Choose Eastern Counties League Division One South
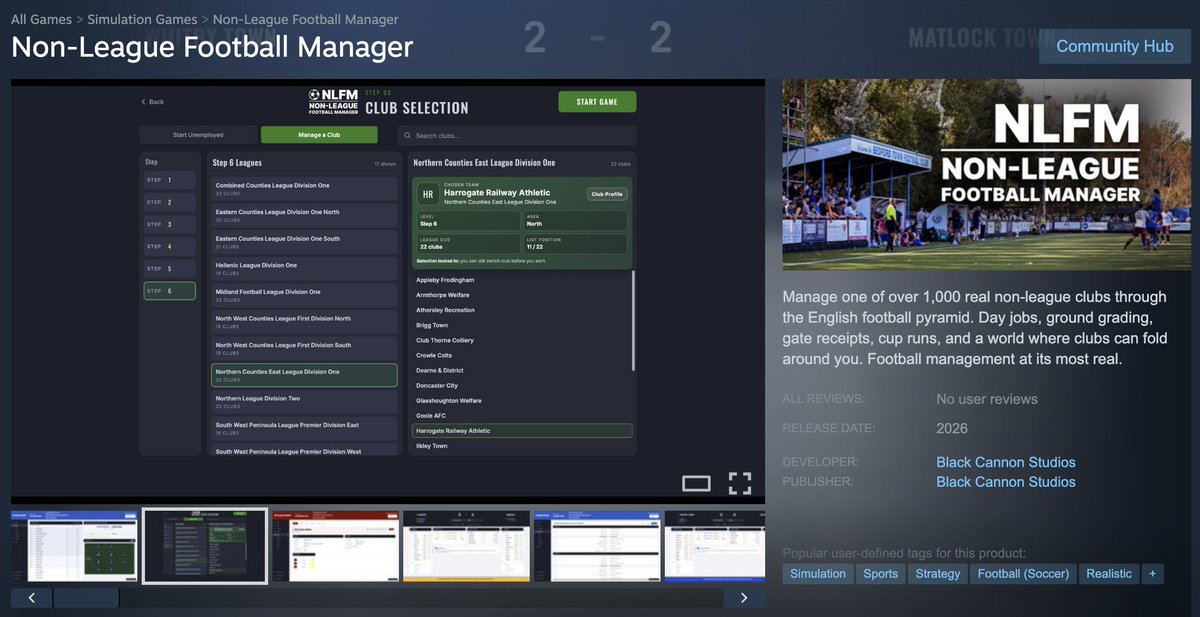Image resolution: width=1200 pixels, height=617 pixels. pyautogui.click(x=304, y=242)
